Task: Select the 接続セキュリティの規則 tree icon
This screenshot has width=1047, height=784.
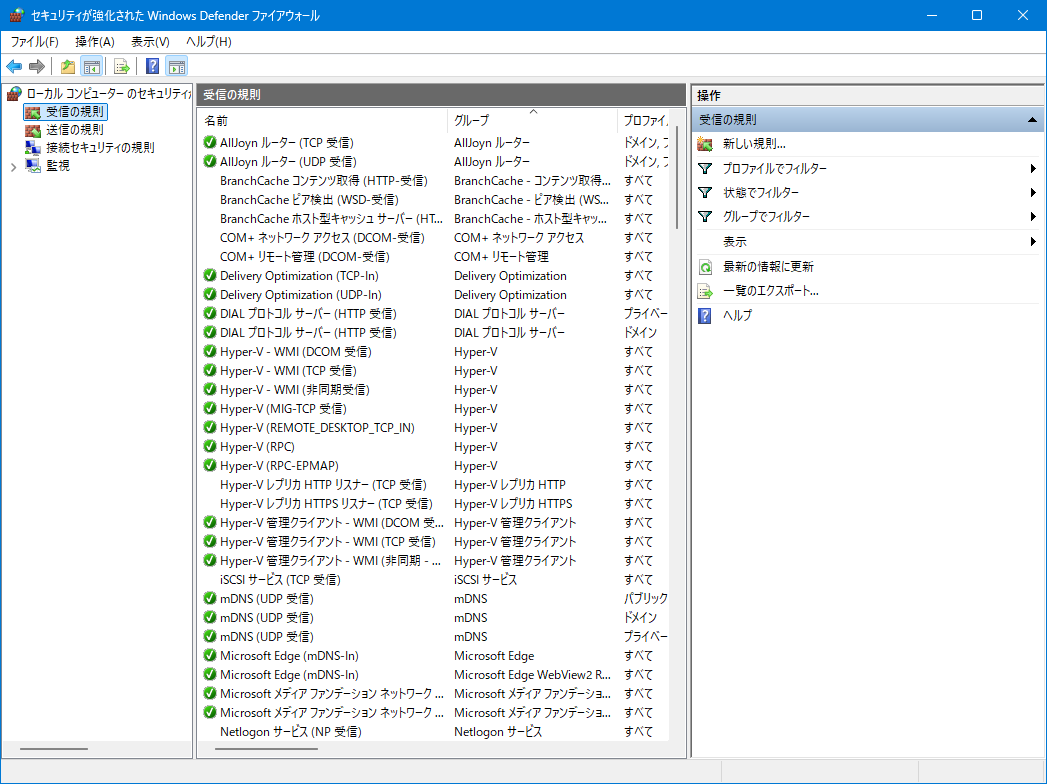Action: pyautogui.click(x=33, y=148)
